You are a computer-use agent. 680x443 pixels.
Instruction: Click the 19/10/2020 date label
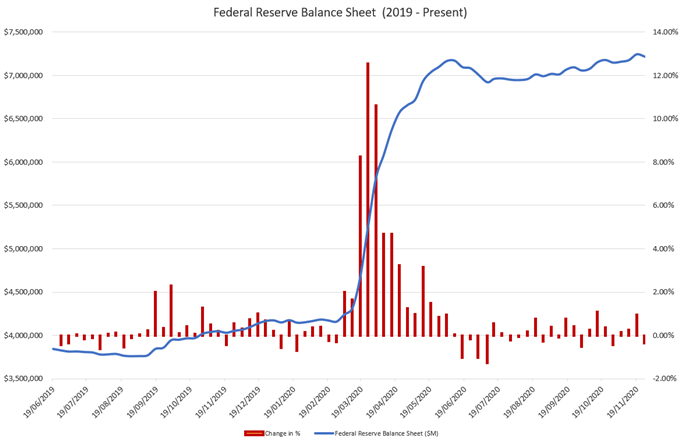coord(588,402)
